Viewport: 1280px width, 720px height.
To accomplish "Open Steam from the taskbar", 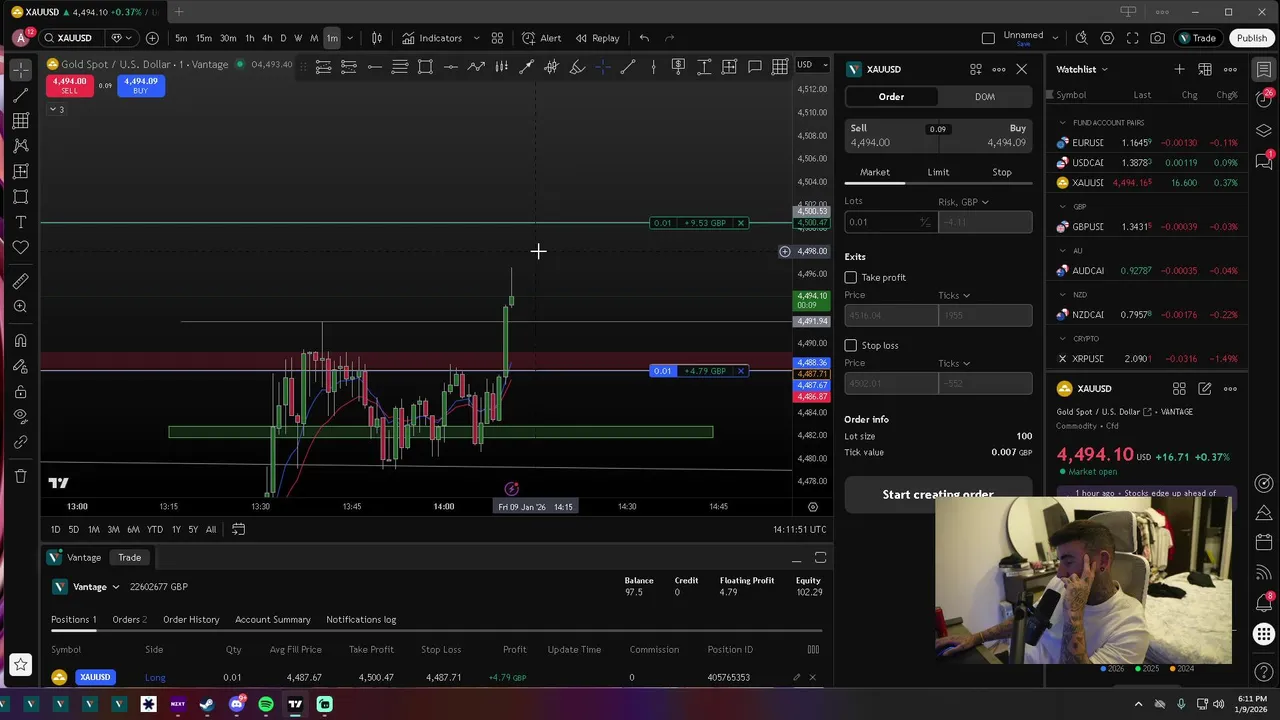I will [x=207, y=704].
